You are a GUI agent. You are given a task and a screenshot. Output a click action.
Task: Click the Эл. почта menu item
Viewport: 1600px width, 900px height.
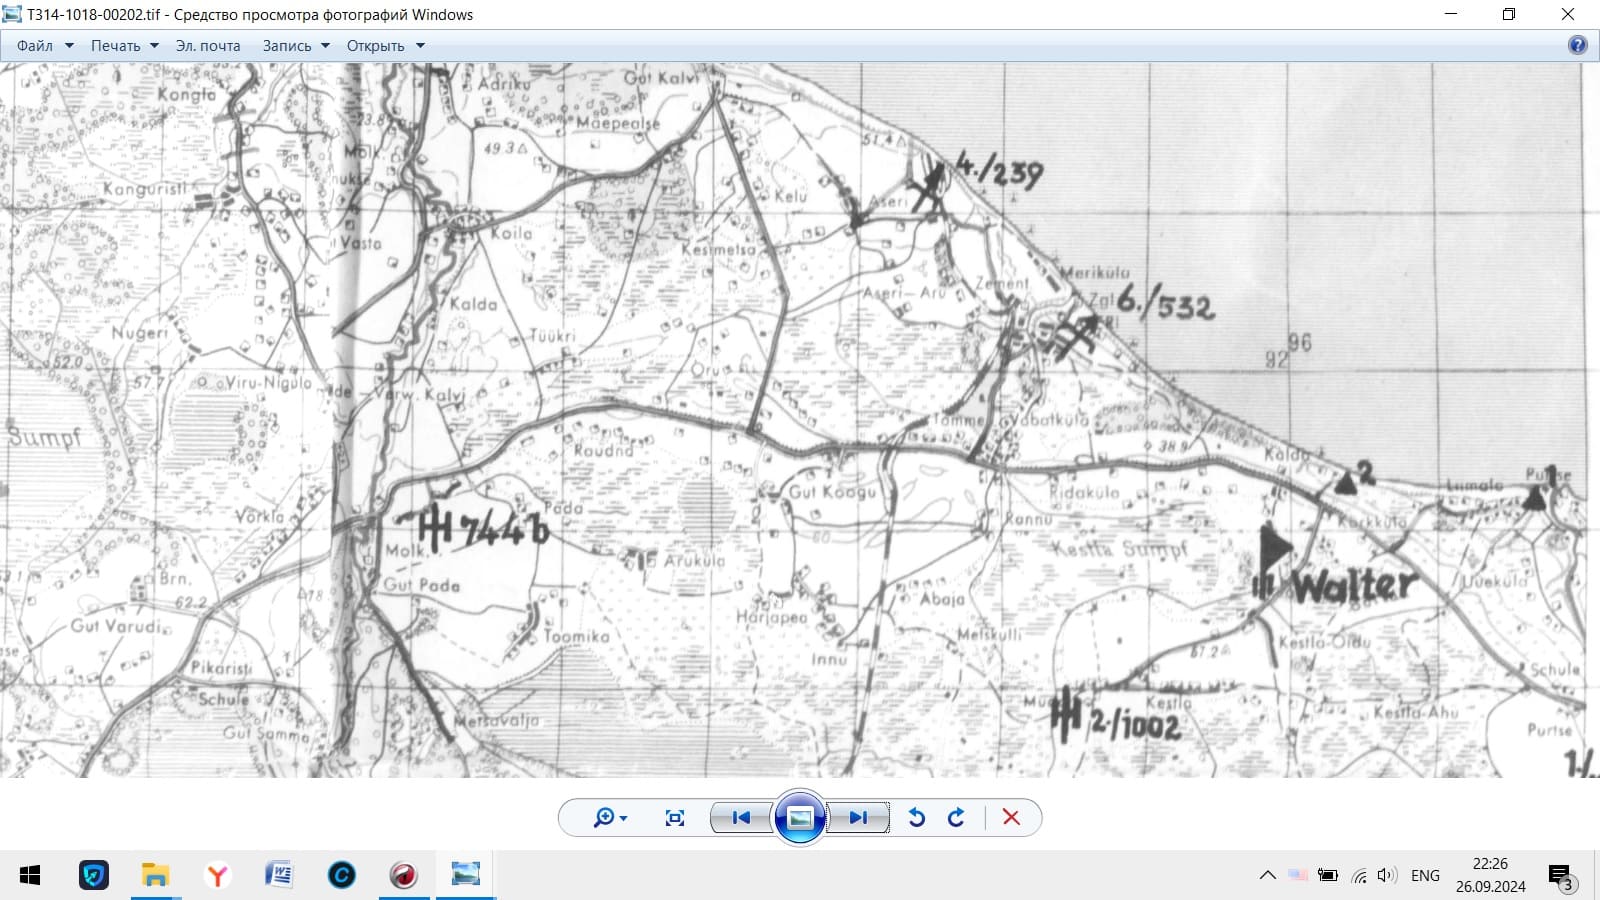208,46
